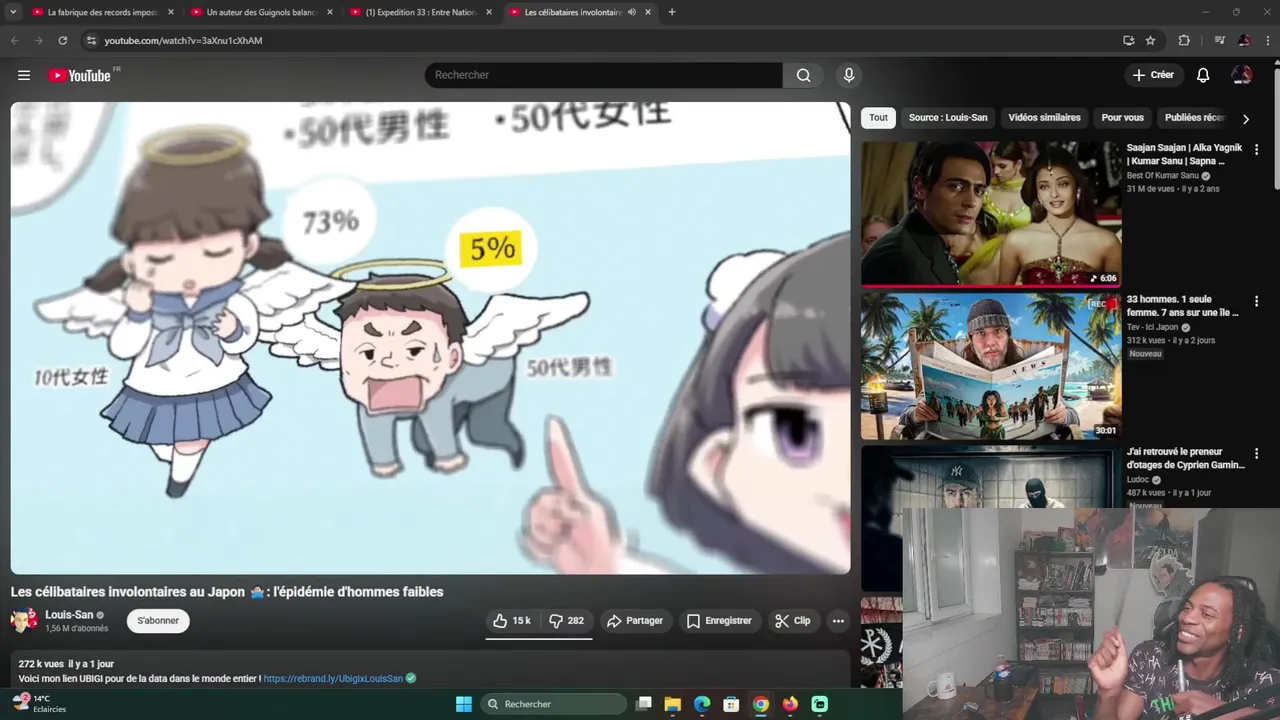This screenshot has width=1280, height=720.
Task: Open a new browser tab
Action: tap(671, 12)
